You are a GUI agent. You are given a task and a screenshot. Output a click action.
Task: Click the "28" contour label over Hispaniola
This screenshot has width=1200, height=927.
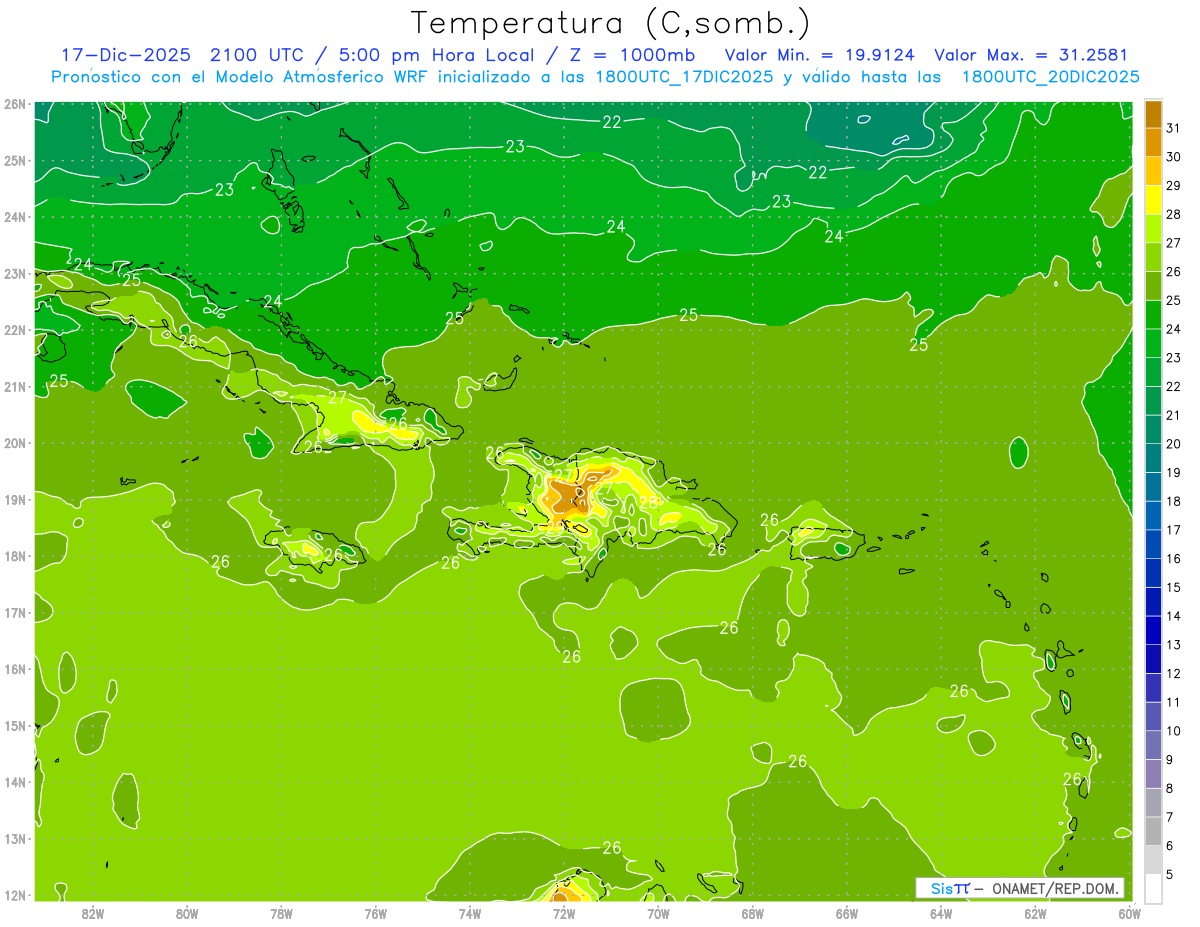648,502
